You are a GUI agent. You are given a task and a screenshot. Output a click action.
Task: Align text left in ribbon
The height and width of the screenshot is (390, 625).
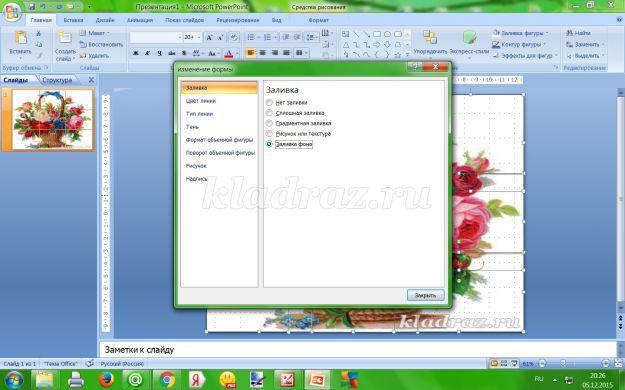pos(250,53)
